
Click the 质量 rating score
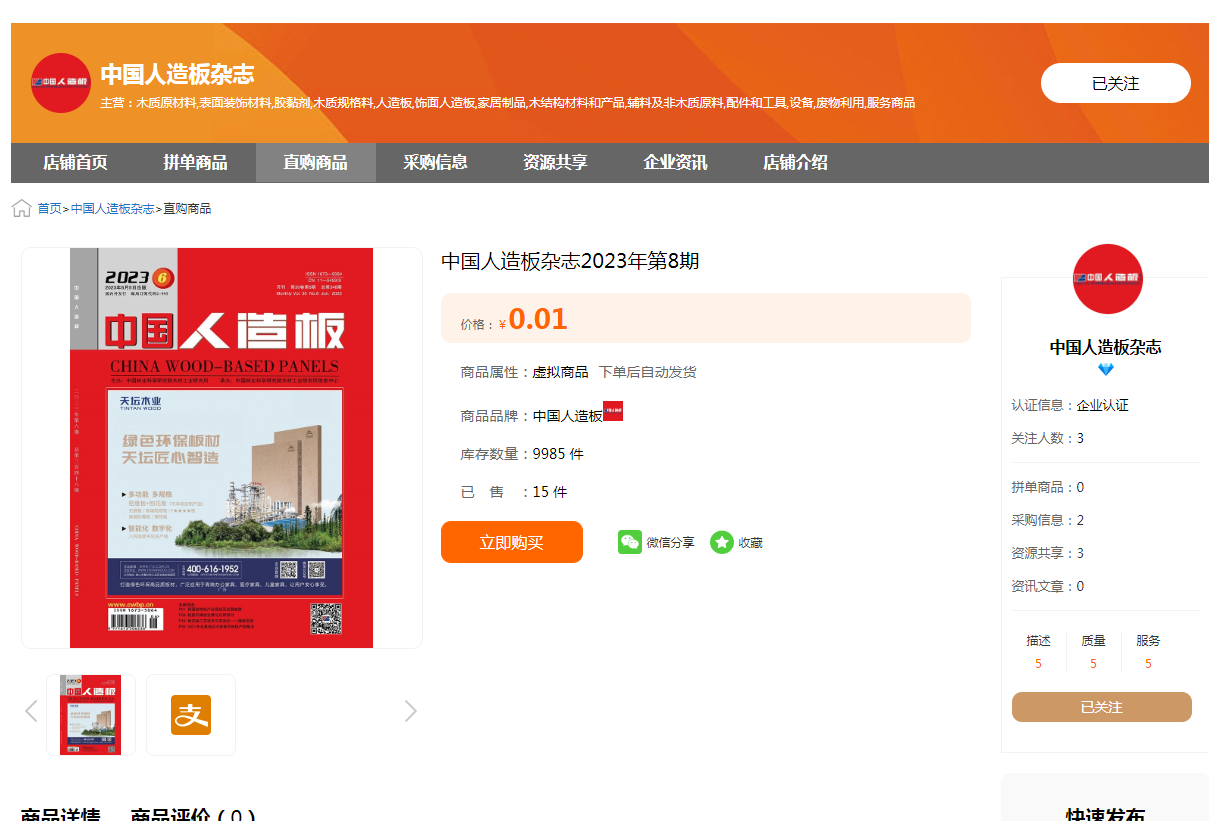(x=1093, y=664)
